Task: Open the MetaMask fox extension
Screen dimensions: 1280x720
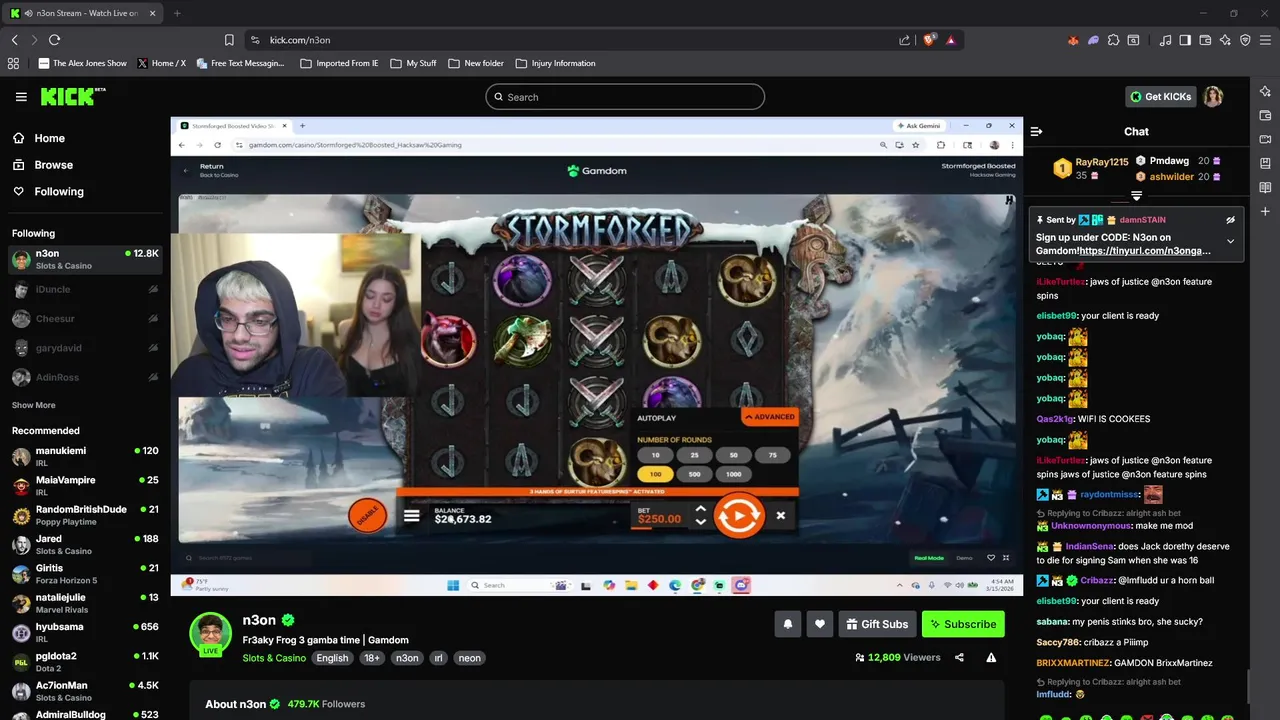Action: click(x=1073, y=40)
